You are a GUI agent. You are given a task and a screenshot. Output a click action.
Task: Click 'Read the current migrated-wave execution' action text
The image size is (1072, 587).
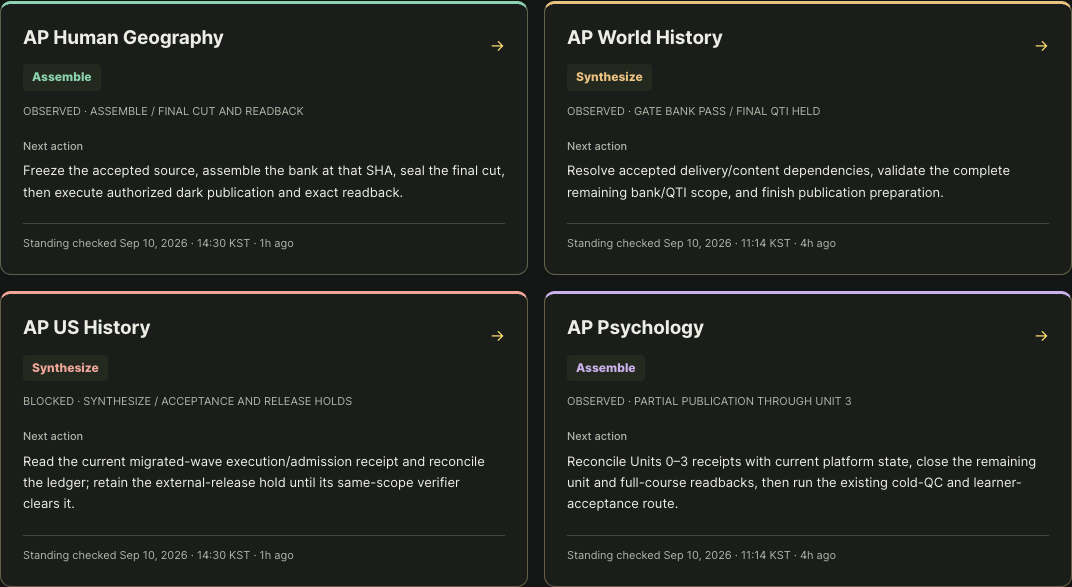point(254,482)
